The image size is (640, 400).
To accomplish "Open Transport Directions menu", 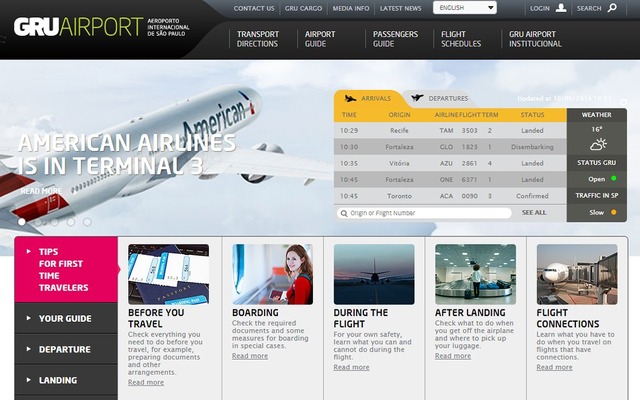I will pyautogui.click(x=258, y=39).
